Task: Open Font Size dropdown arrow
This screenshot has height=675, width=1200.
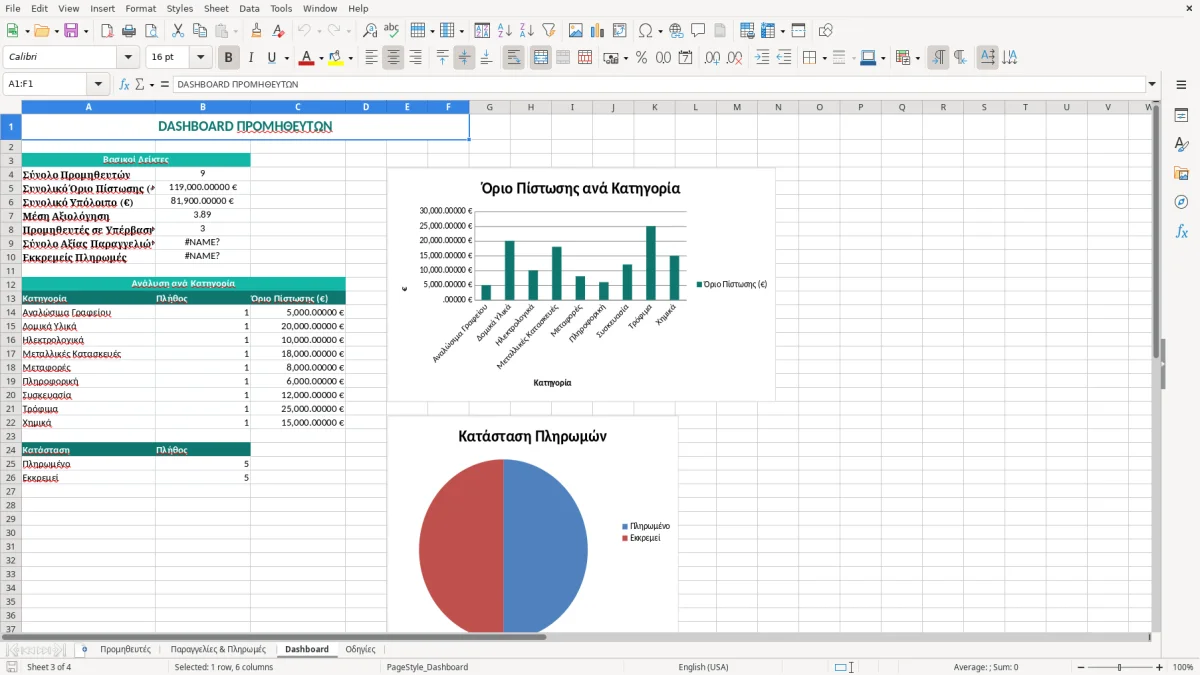Action: [x=201, y=58]
